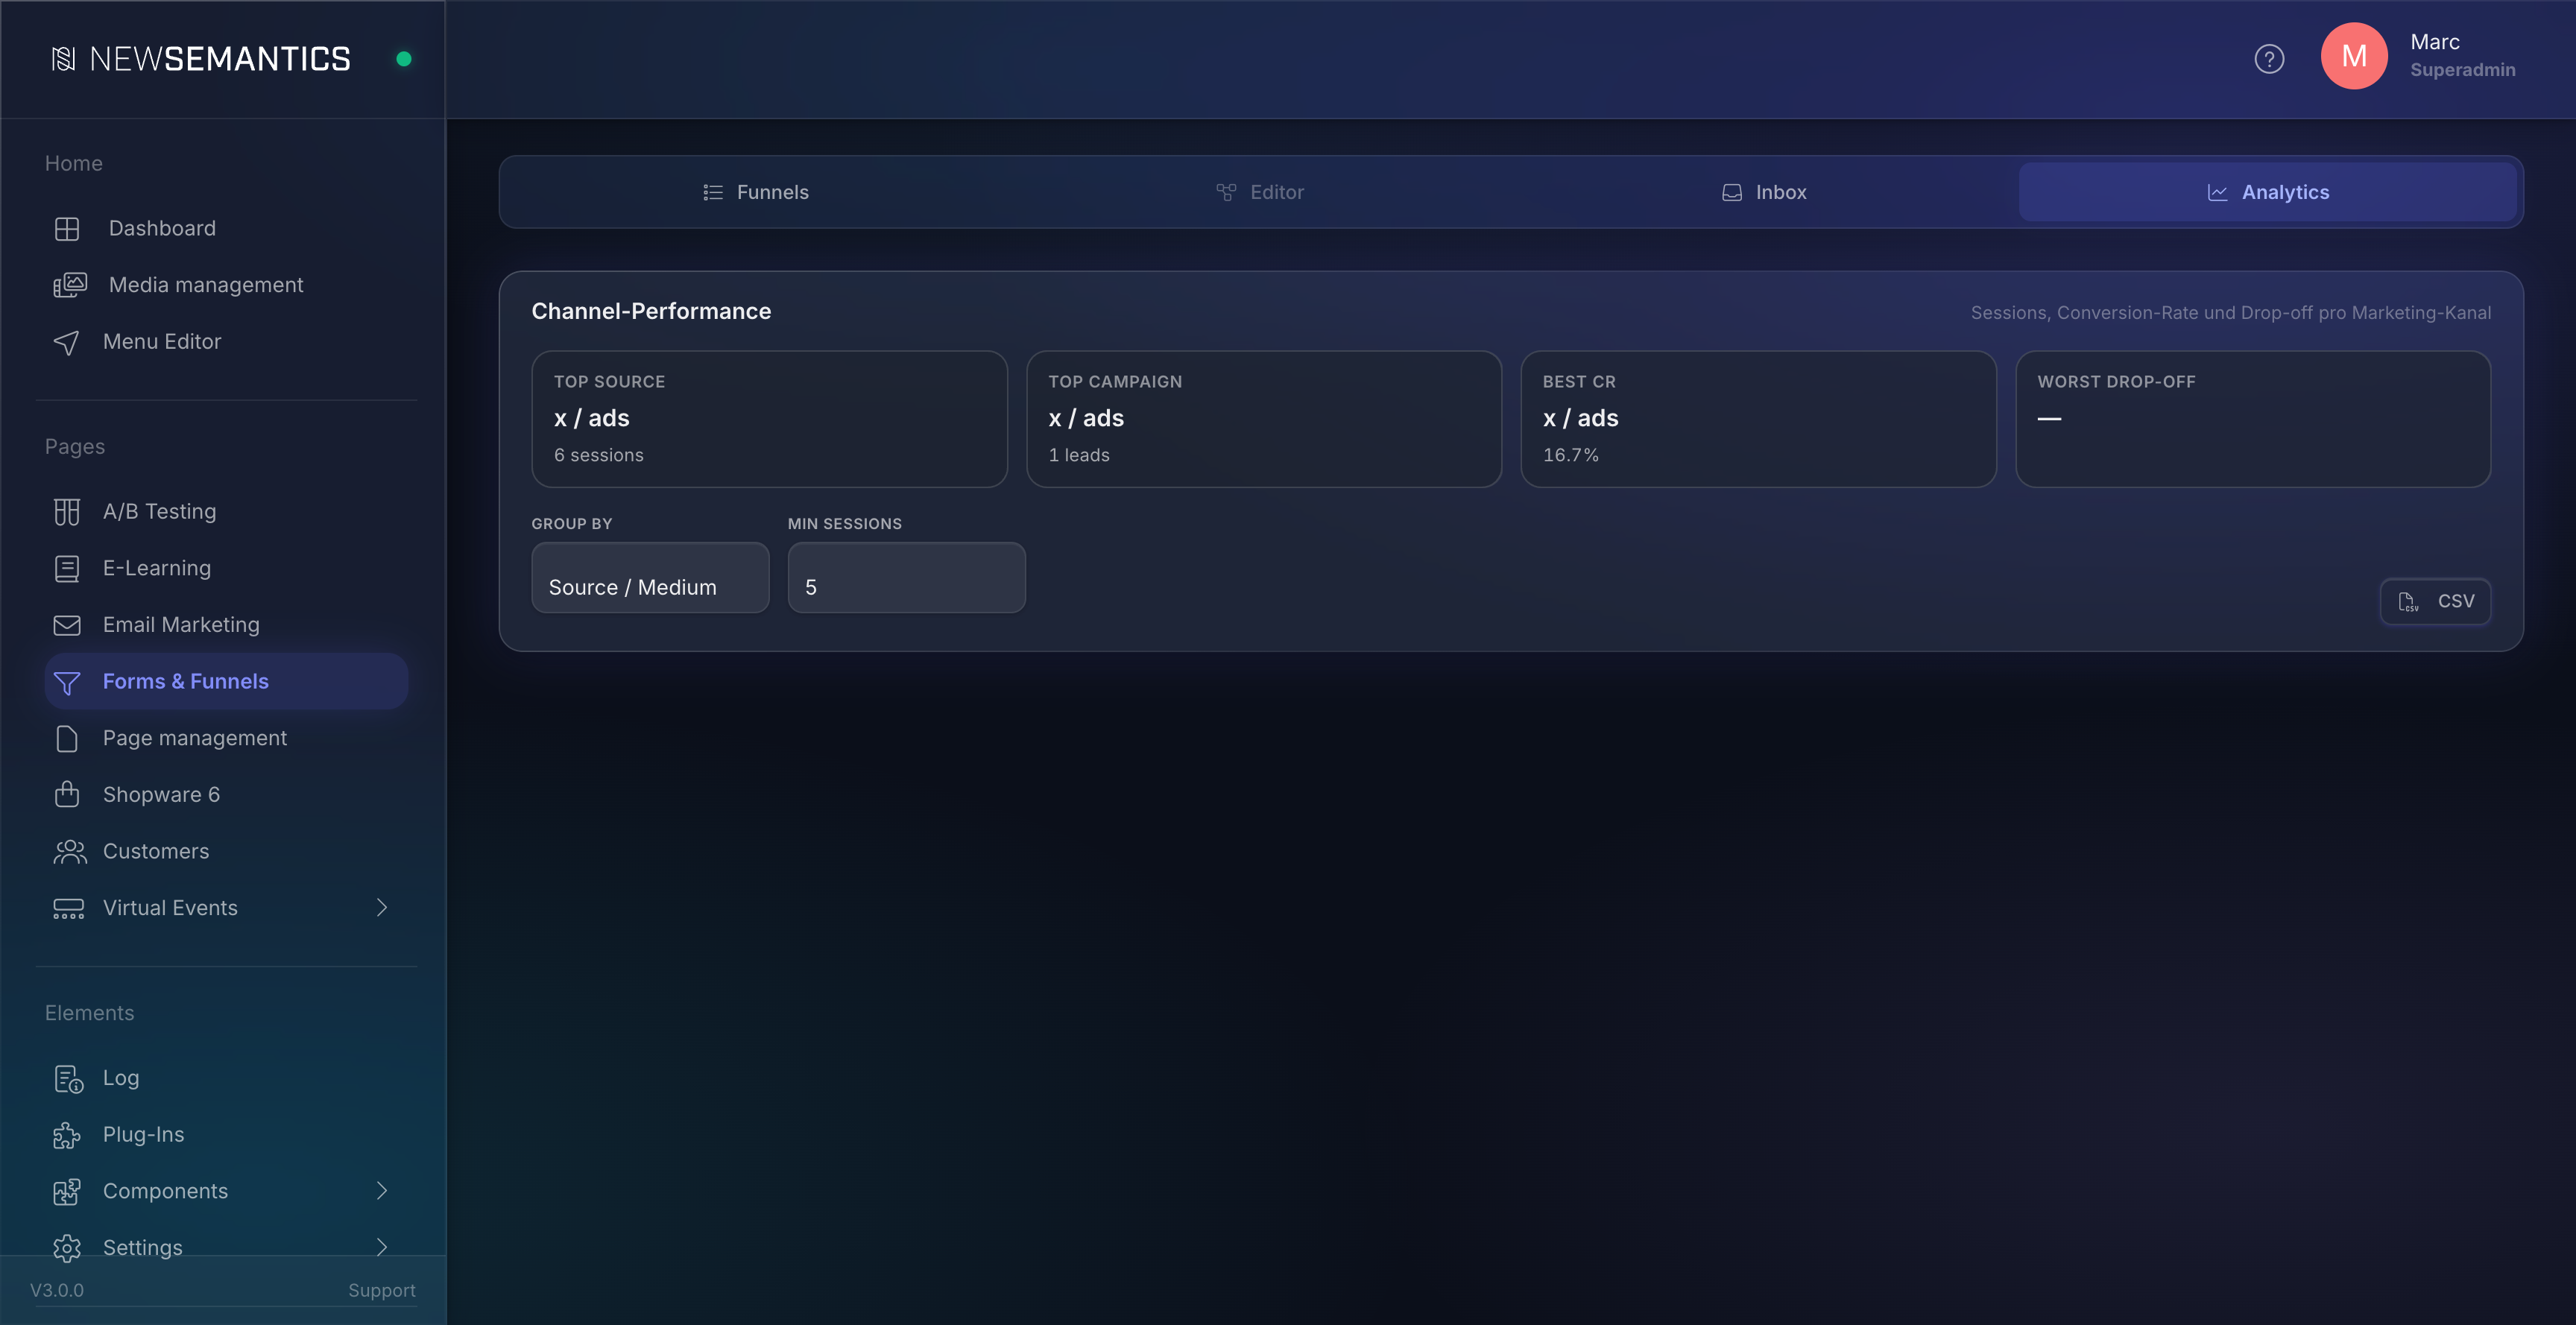
Task: Click the green status dot indicator
Action: 404,59
